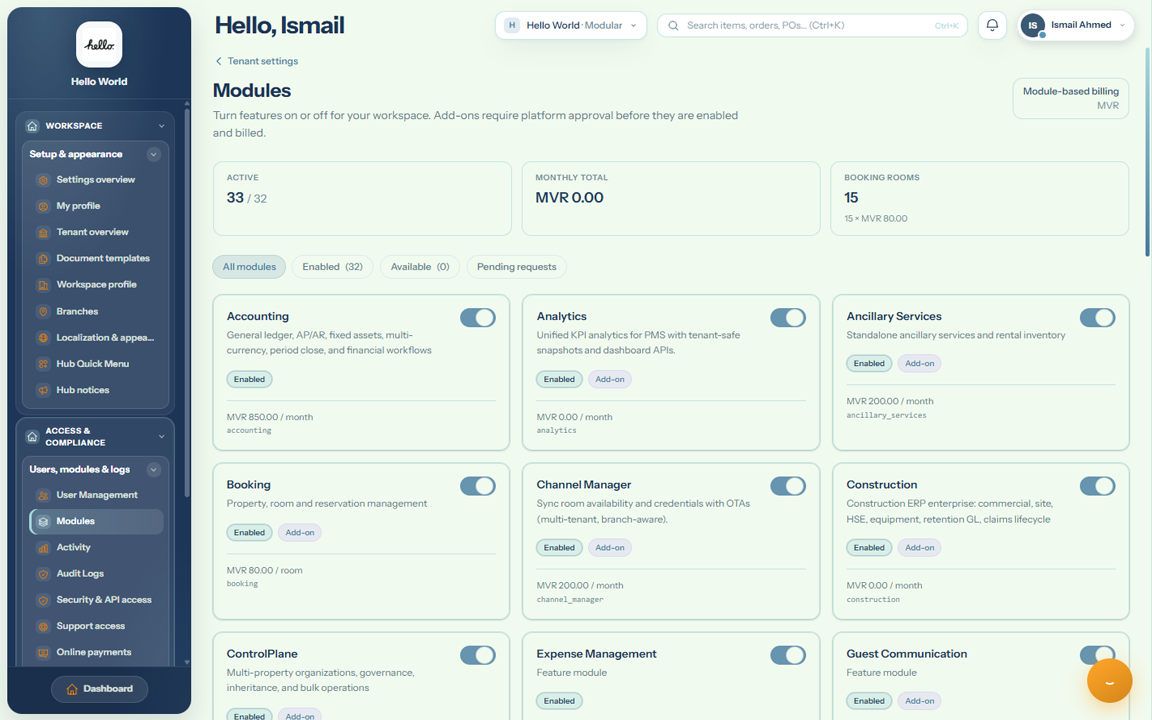Screen dimensions: 1152x720
Task: Click the Settings overview icon
Action: pyautogui.click(x=43, y=180)
